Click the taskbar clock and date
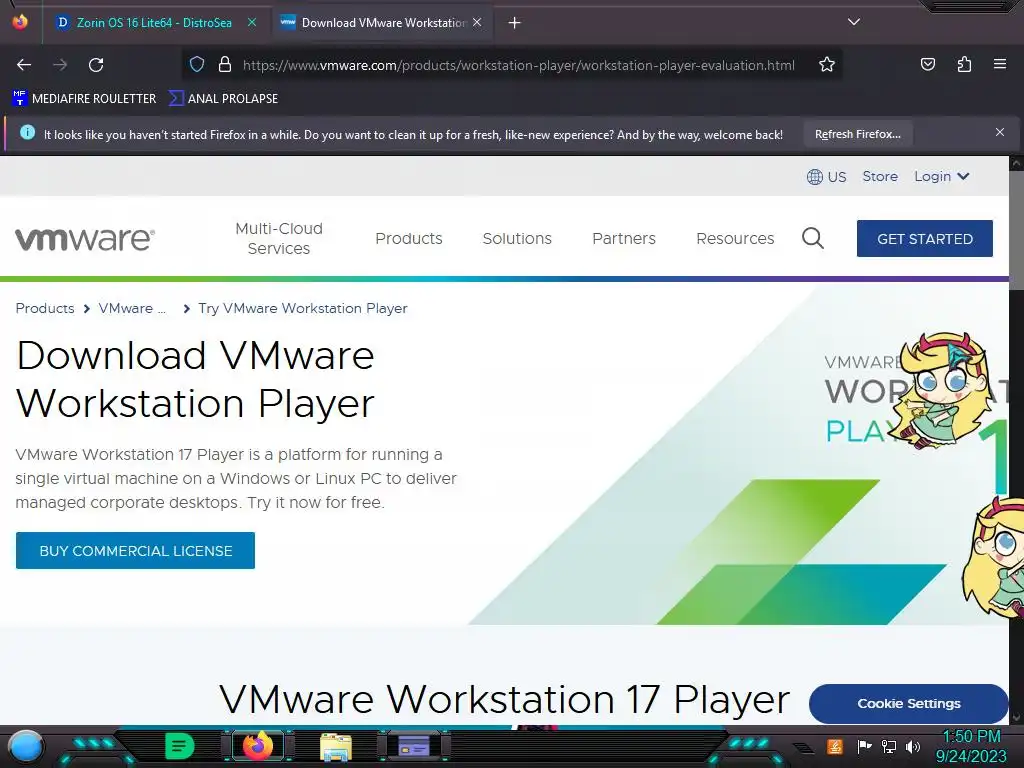The image size is (1024, 768). pyautogui.click(x=971, y=746)
